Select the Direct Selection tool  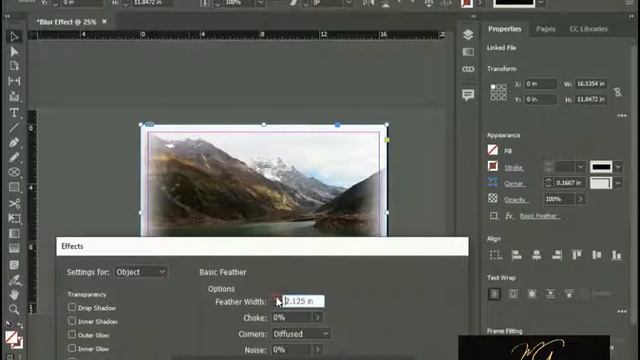tap(14, 51)
